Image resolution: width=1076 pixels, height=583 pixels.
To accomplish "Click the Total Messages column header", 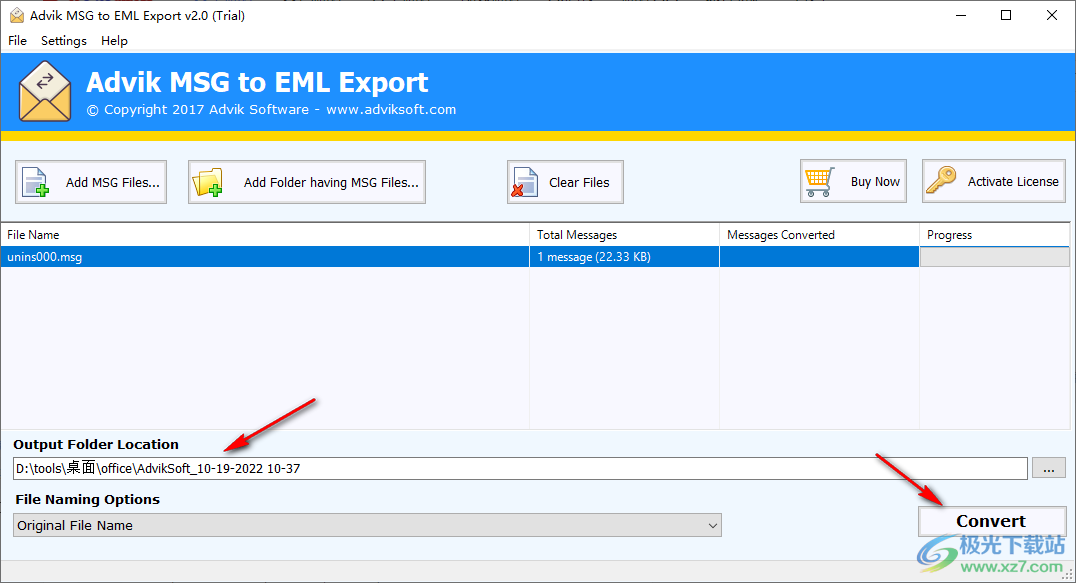I will [624, 235].
